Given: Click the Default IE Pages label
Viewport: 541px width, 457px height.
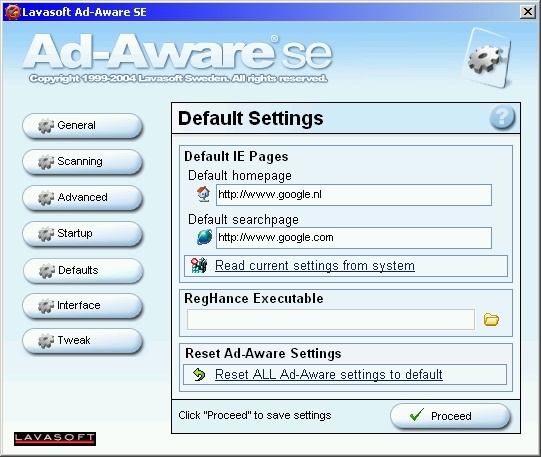Looking at the screenshot, I should tap(236, 157).
